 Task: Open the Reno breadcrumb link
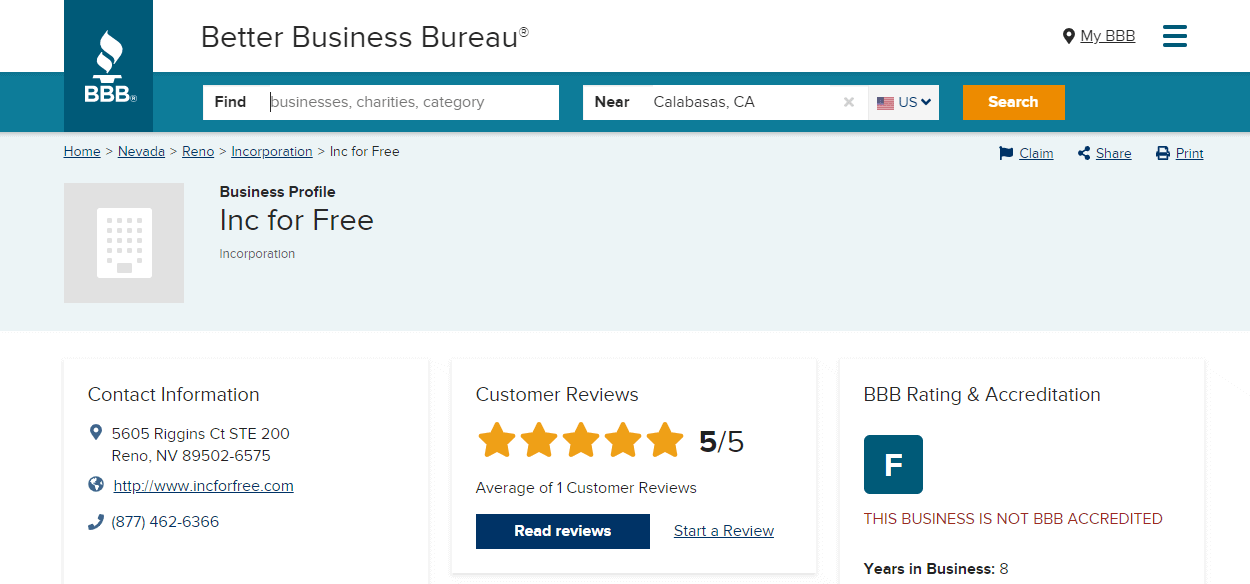pyautogui.click(x=198, y=152)
